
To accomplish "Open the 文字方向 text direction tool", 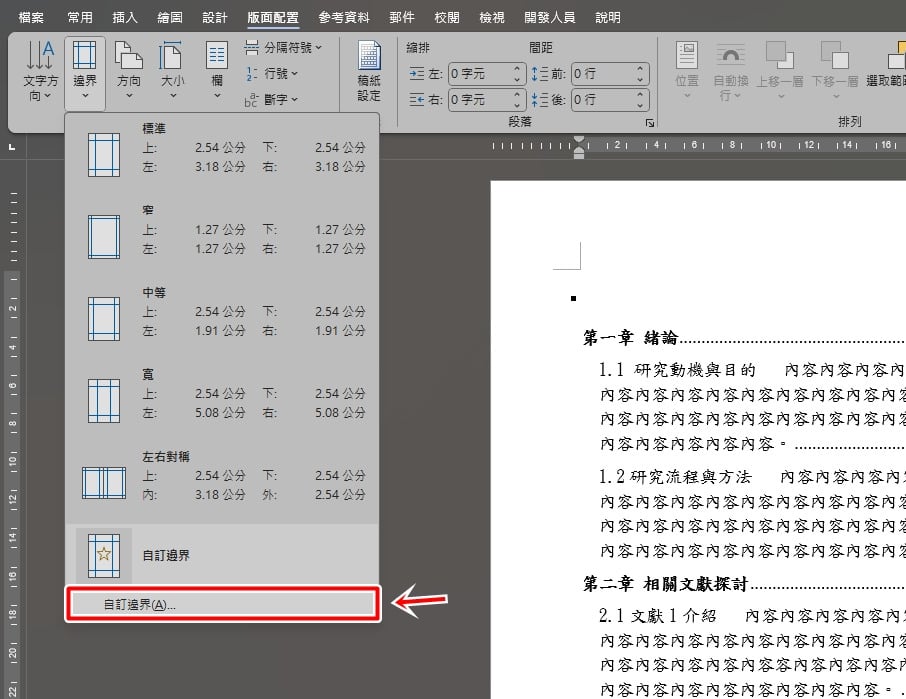I will (x=40, y=70).
